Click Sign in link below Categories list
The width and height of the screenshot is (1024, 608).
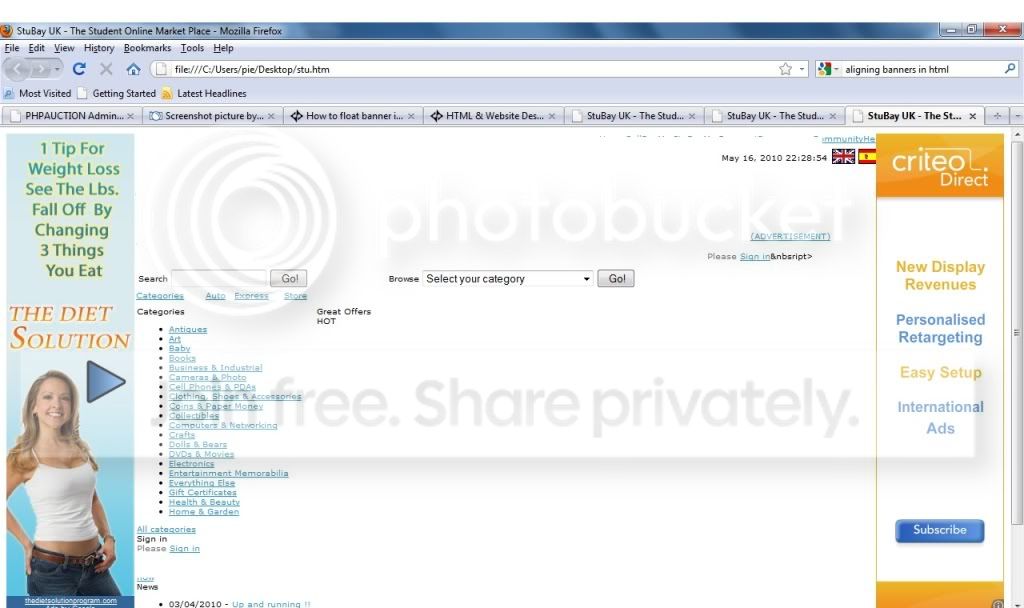coord(185,549)
